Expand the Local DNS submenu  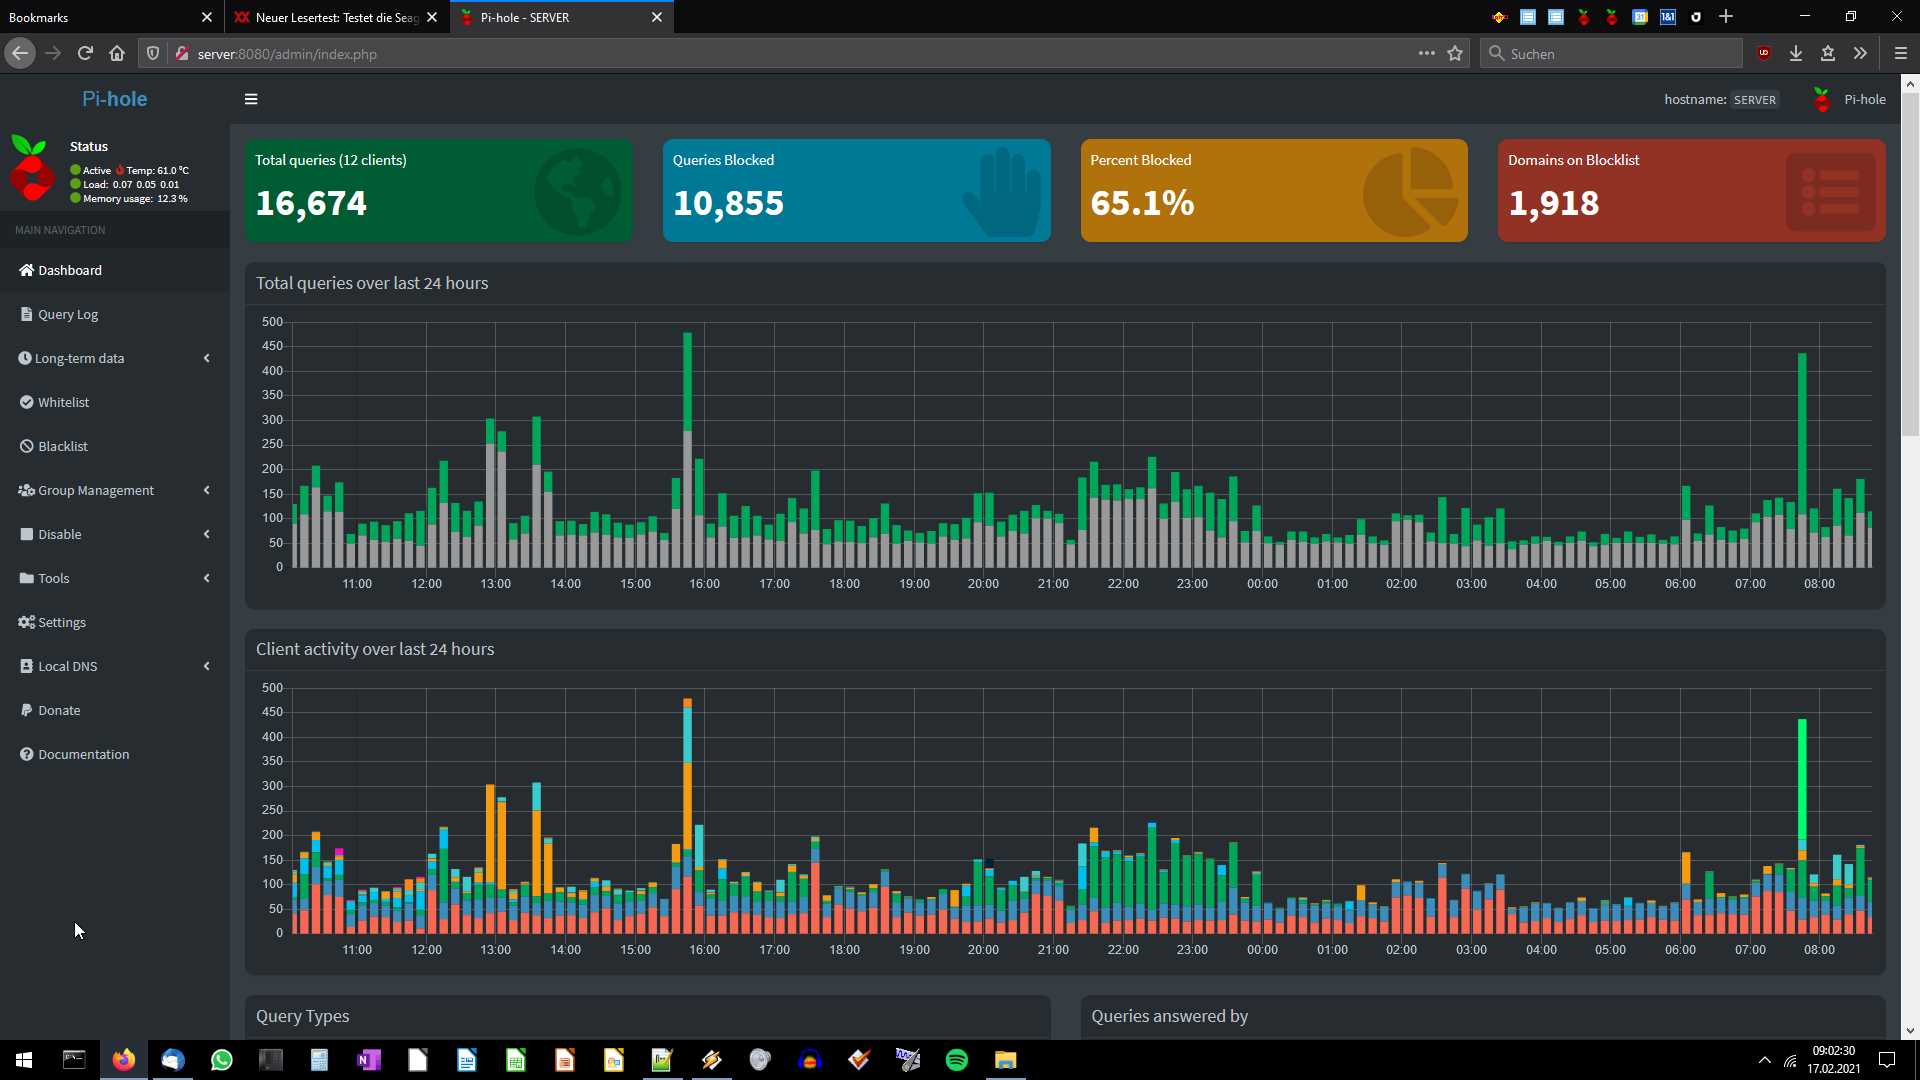(115, 666)
